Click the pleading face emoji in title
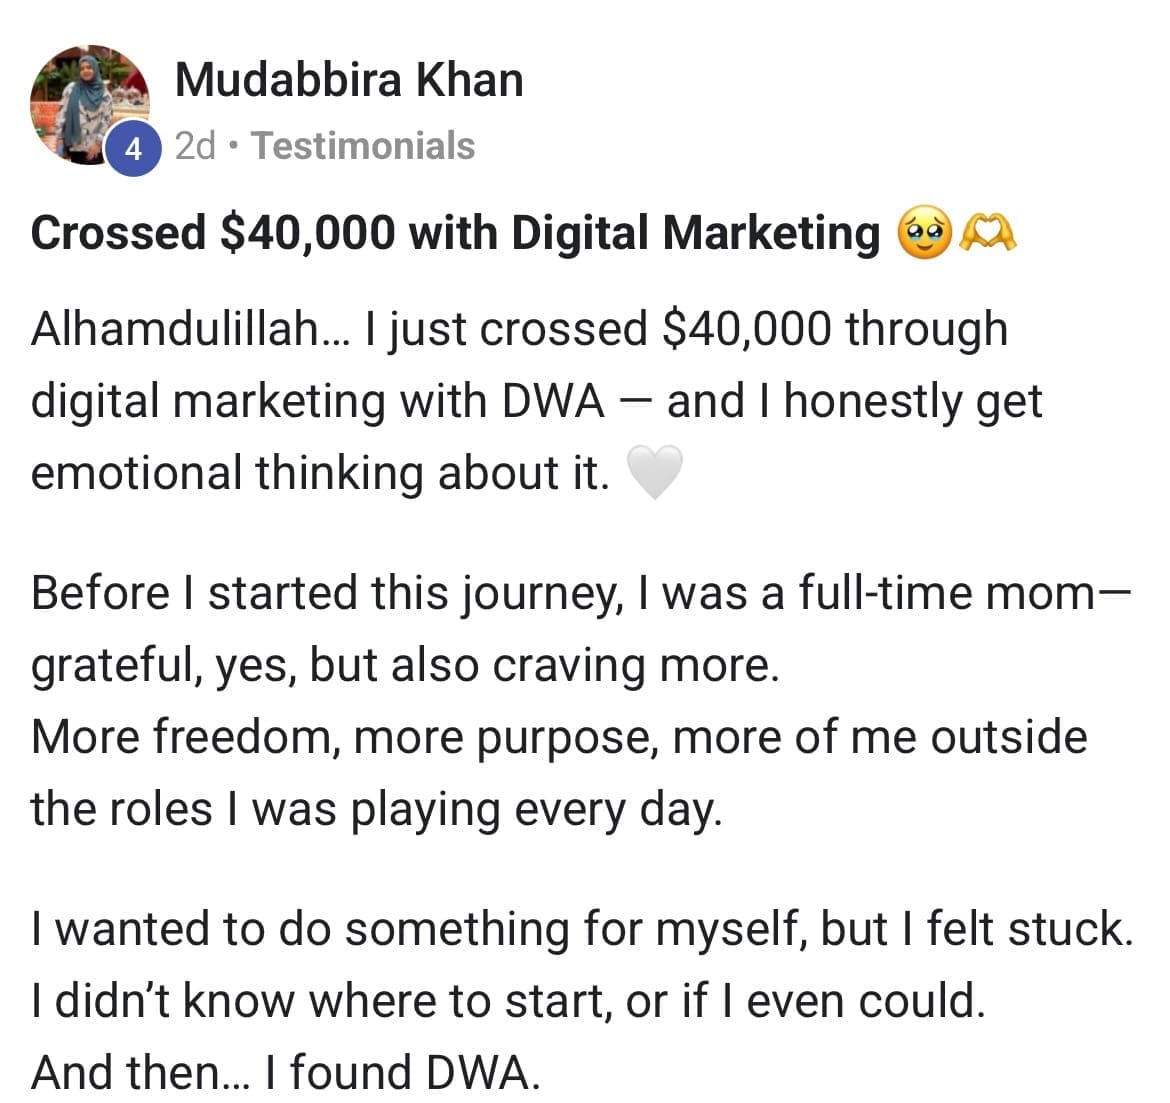Image resolution: width=1170 pixels, height=1103 pixels. pyautogui.click(x=923, y=233)
